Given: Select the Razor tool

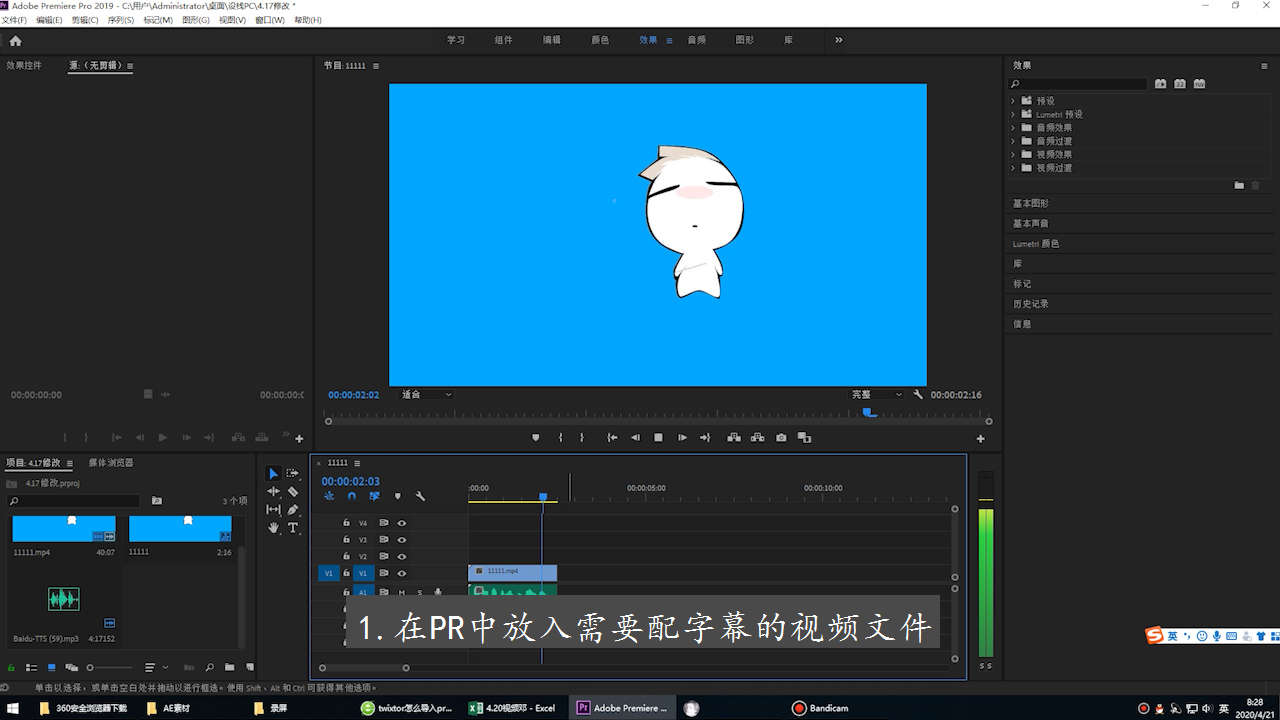Looking at the screenshot, I should (293, 491).
